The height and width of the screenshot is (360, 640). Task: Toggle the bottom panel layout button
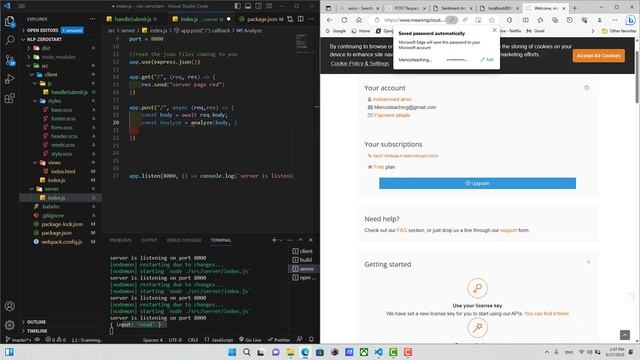[248, 6]
